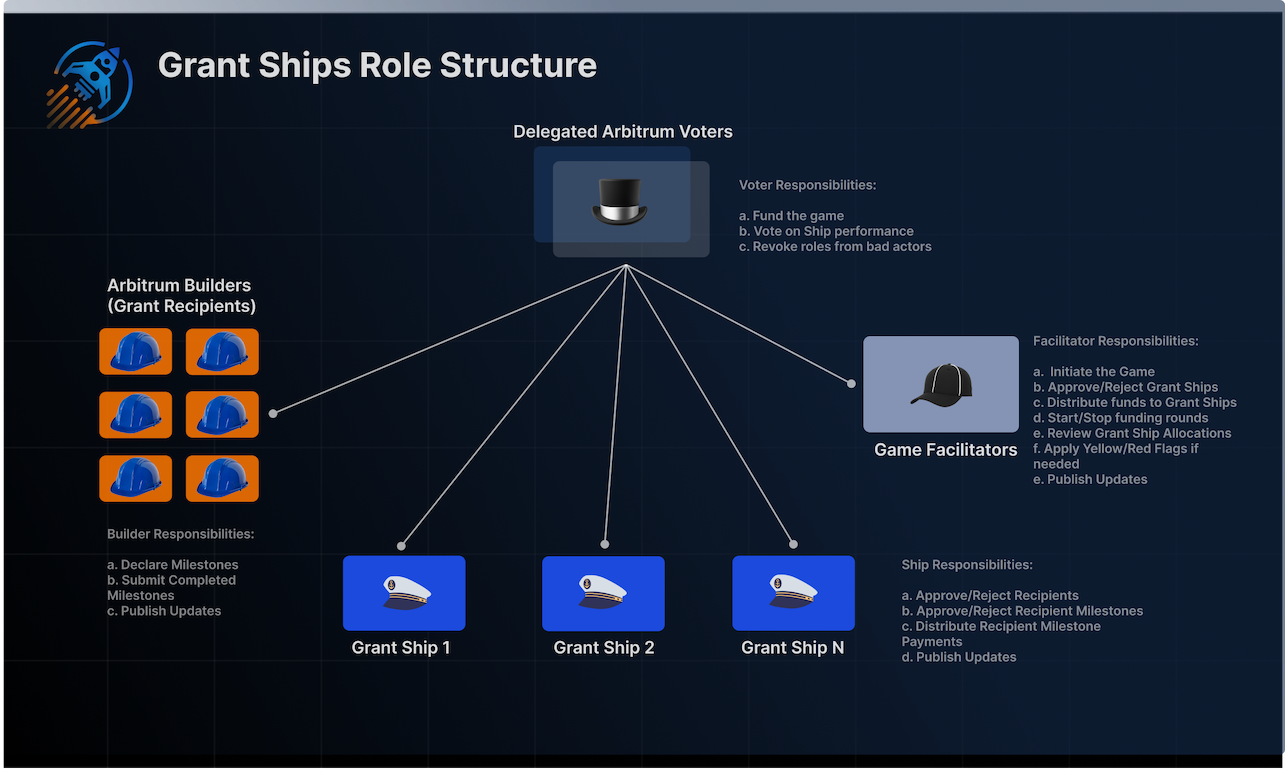
Task: Click the "Game Facilitators" label
Action: click(x=946, y=450)
